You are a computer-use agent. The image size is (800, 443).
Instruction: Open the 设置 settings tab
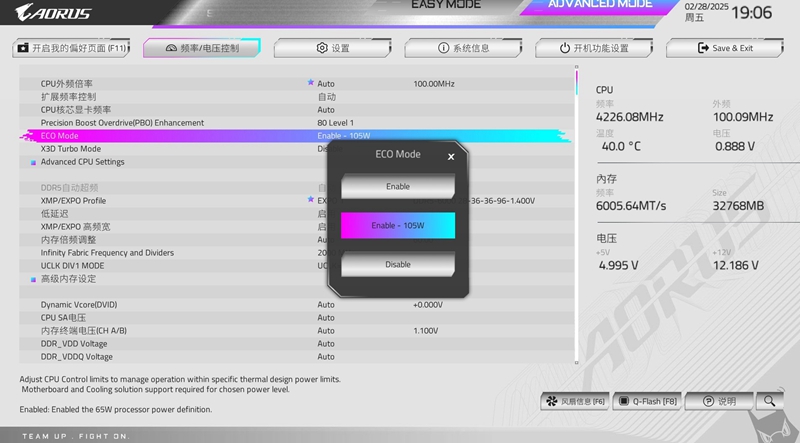[333, 48]
